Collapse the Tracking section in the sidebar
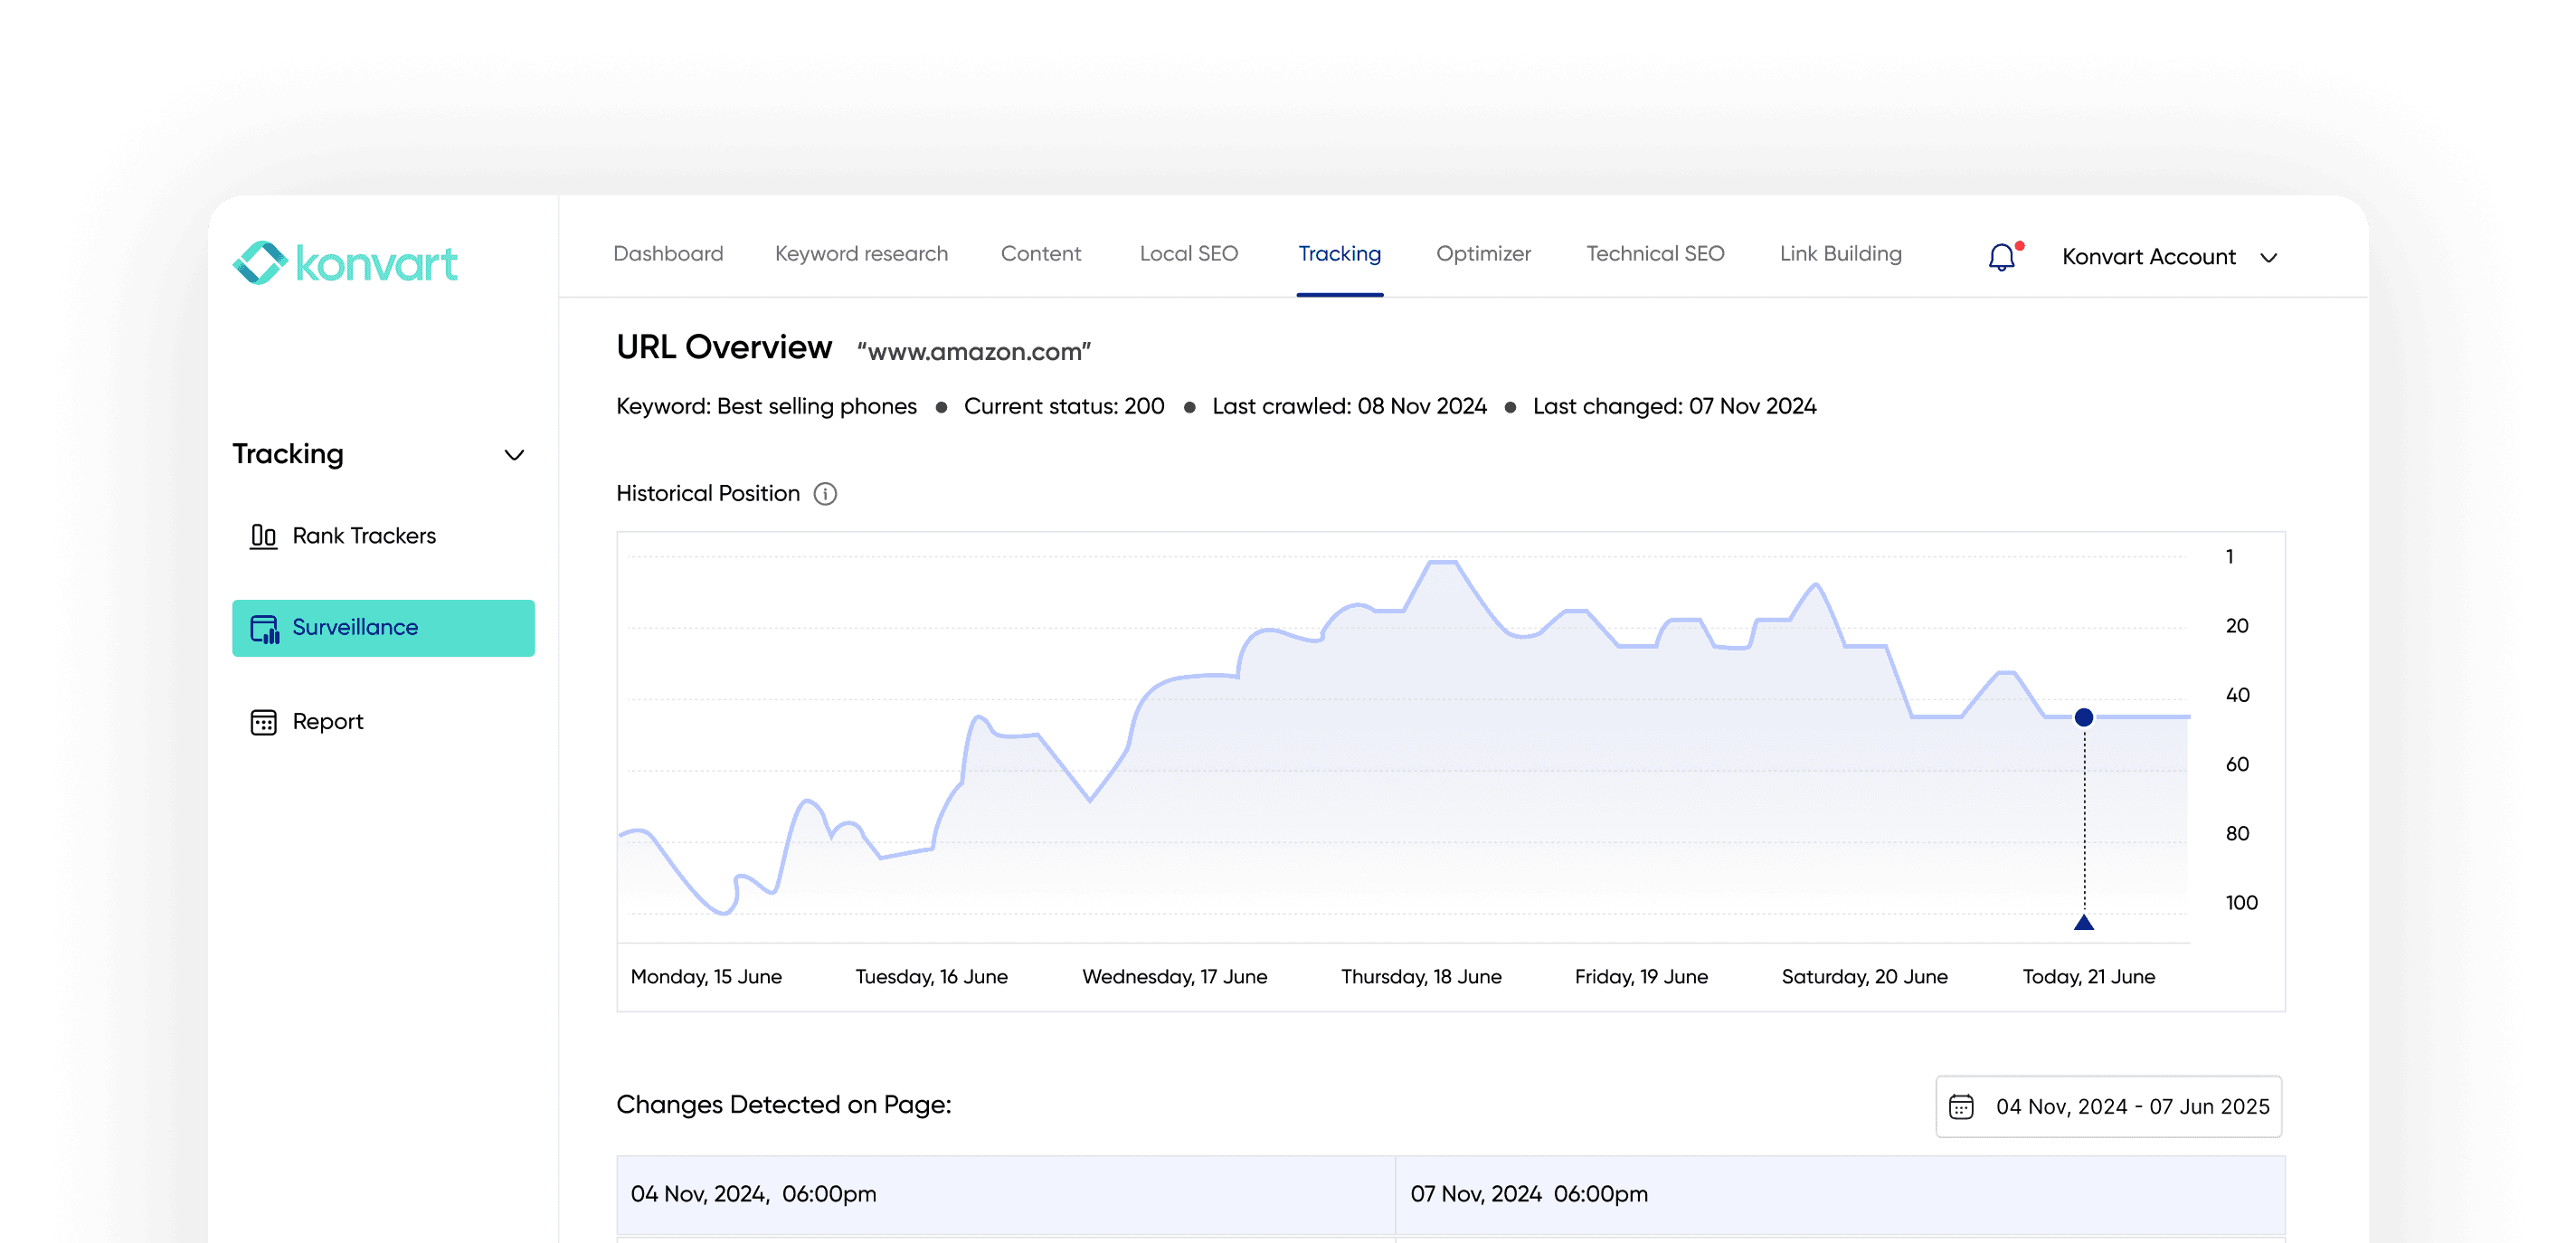Image resolution: width=2576 pixels, height=1243 pixels. click(x=514, y=455)
